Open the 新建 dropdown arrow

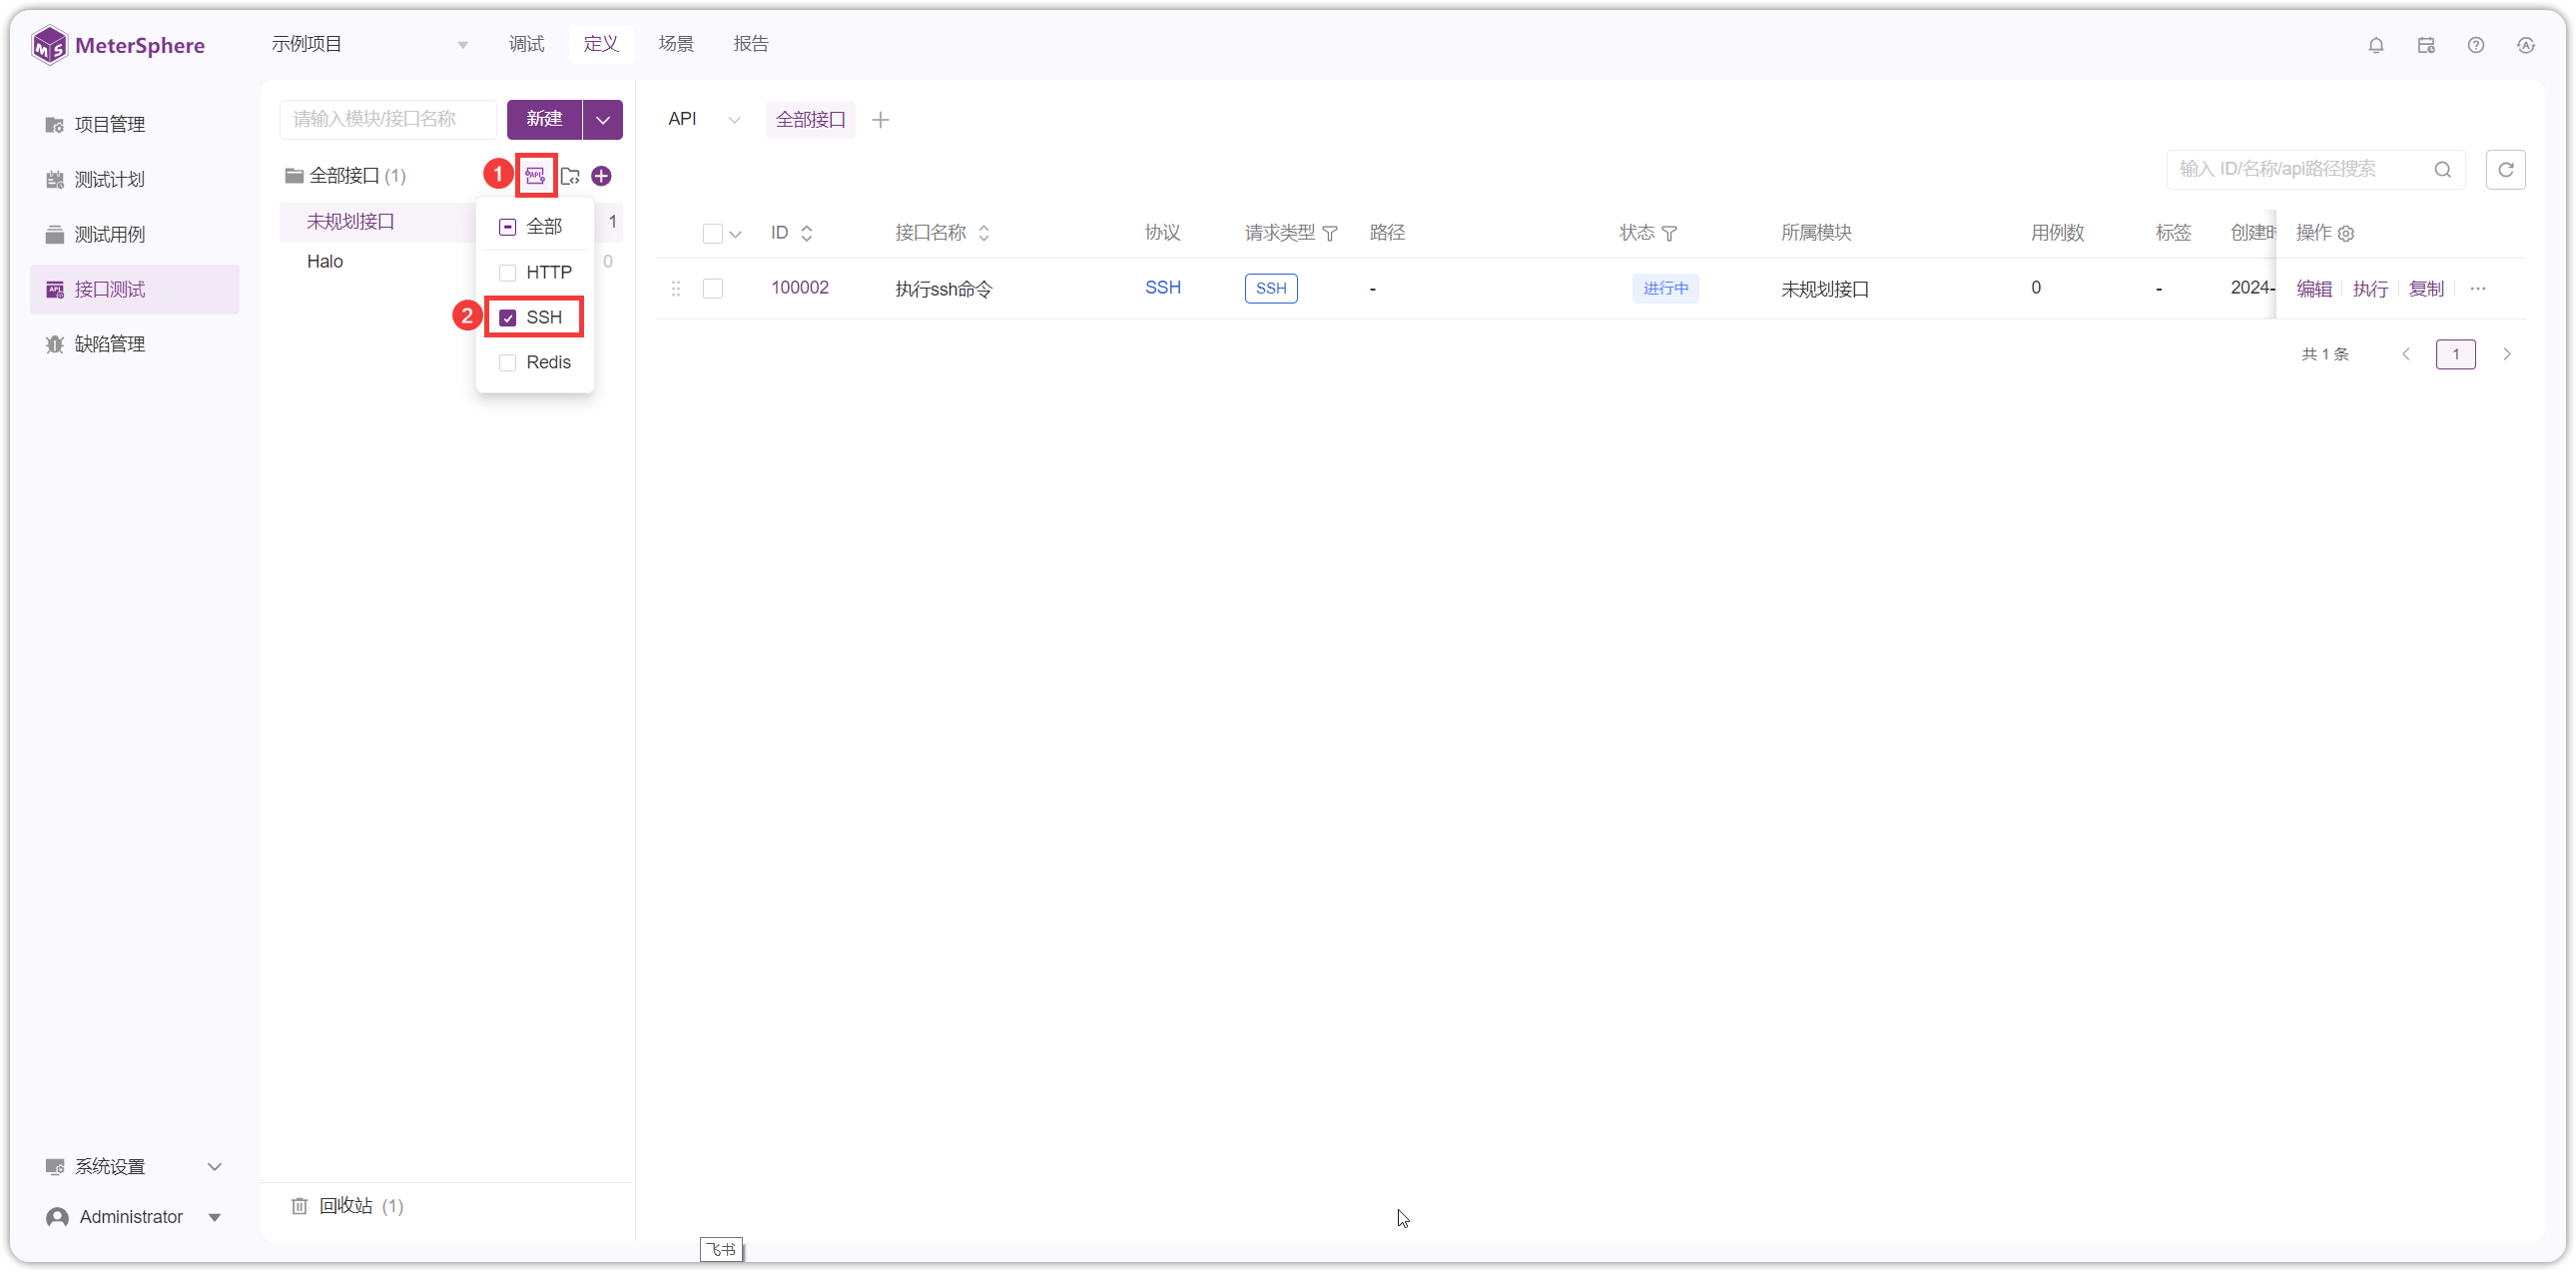coord(603,119)
